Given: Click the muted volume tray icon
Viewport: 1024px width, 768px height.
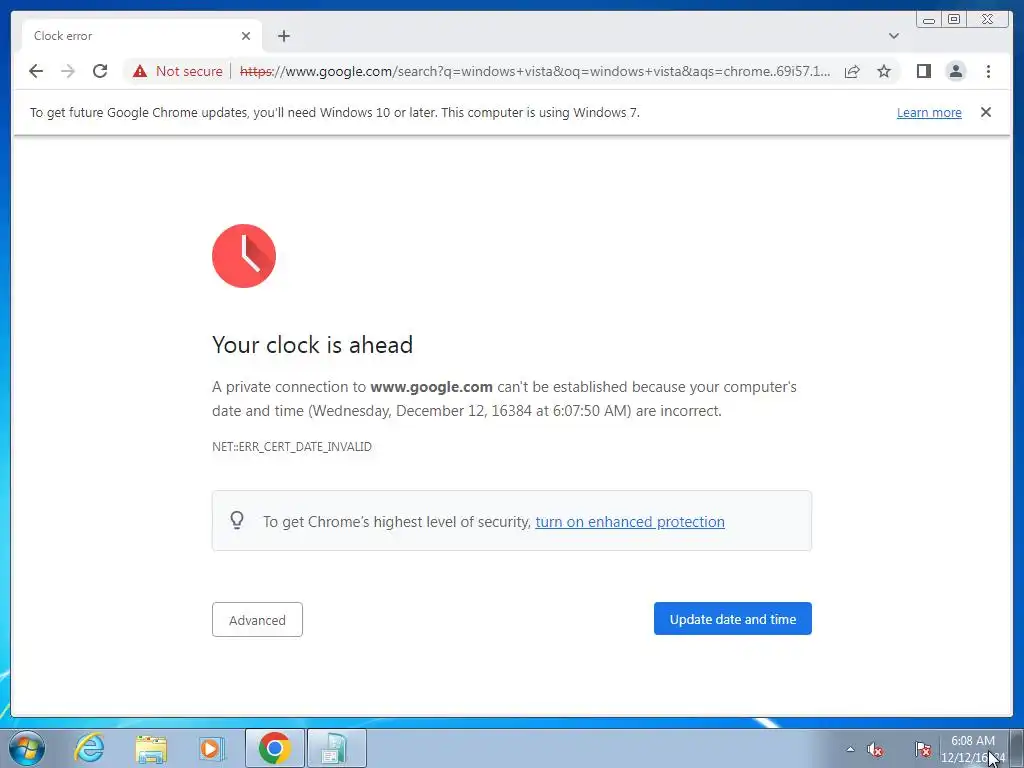Looking at the screenshot, I should (875, 750).
